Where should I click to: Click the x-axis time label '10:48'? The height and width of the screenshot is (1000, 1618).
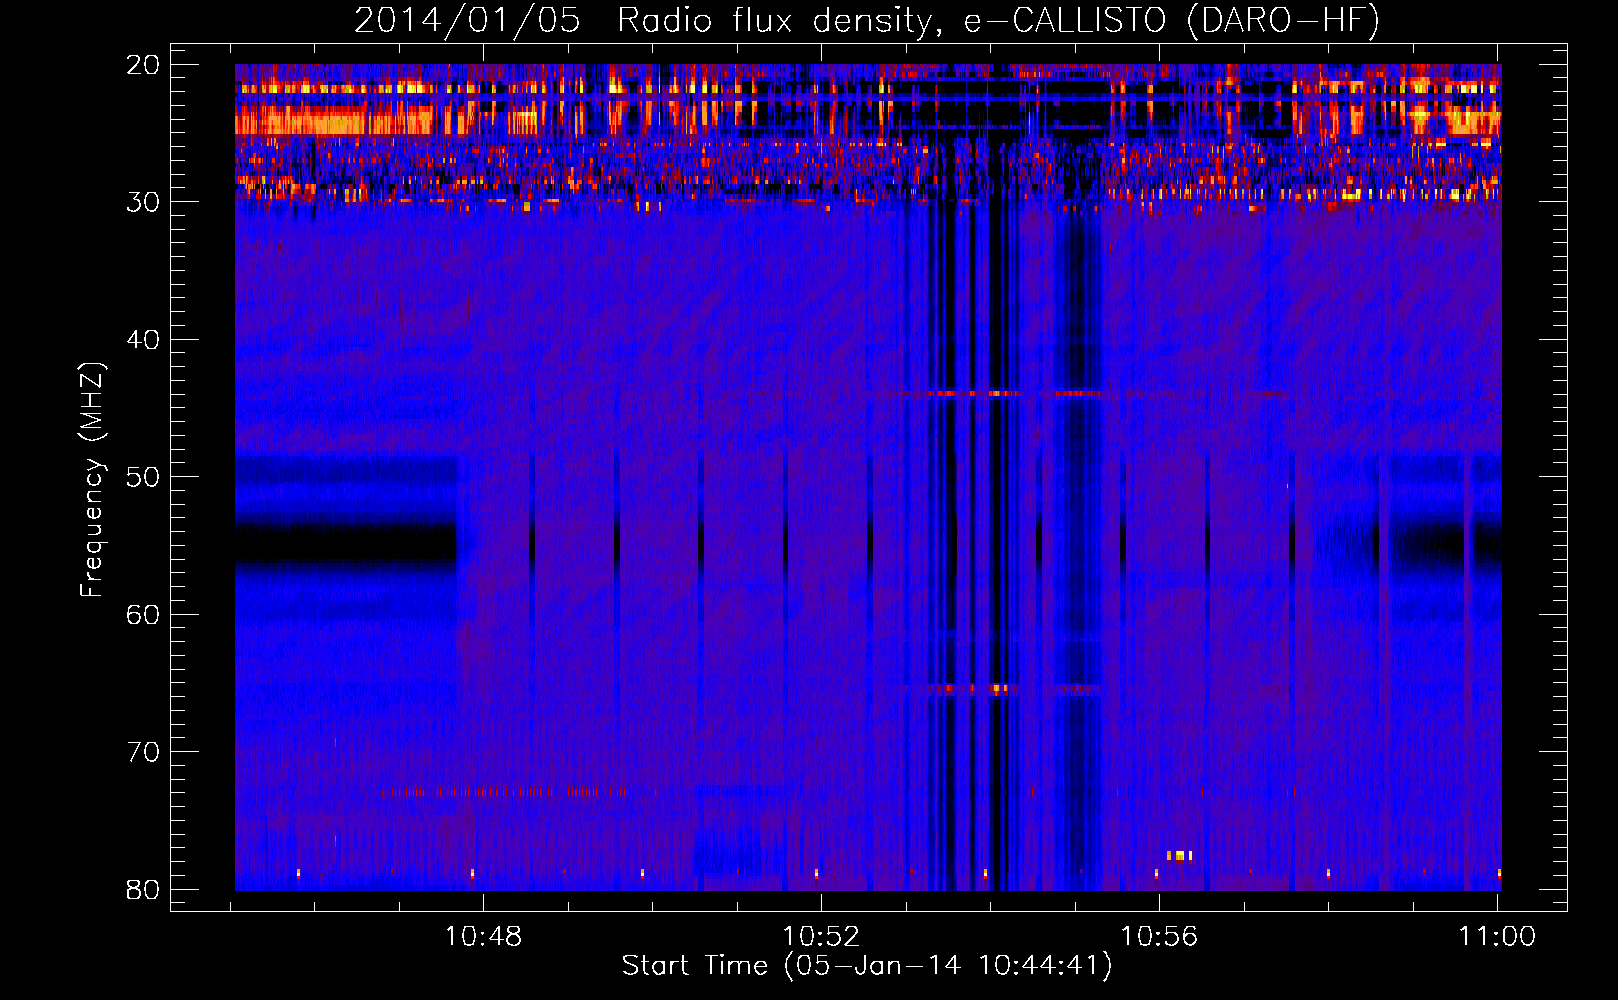pyautogui.click(x=483, y=937)
